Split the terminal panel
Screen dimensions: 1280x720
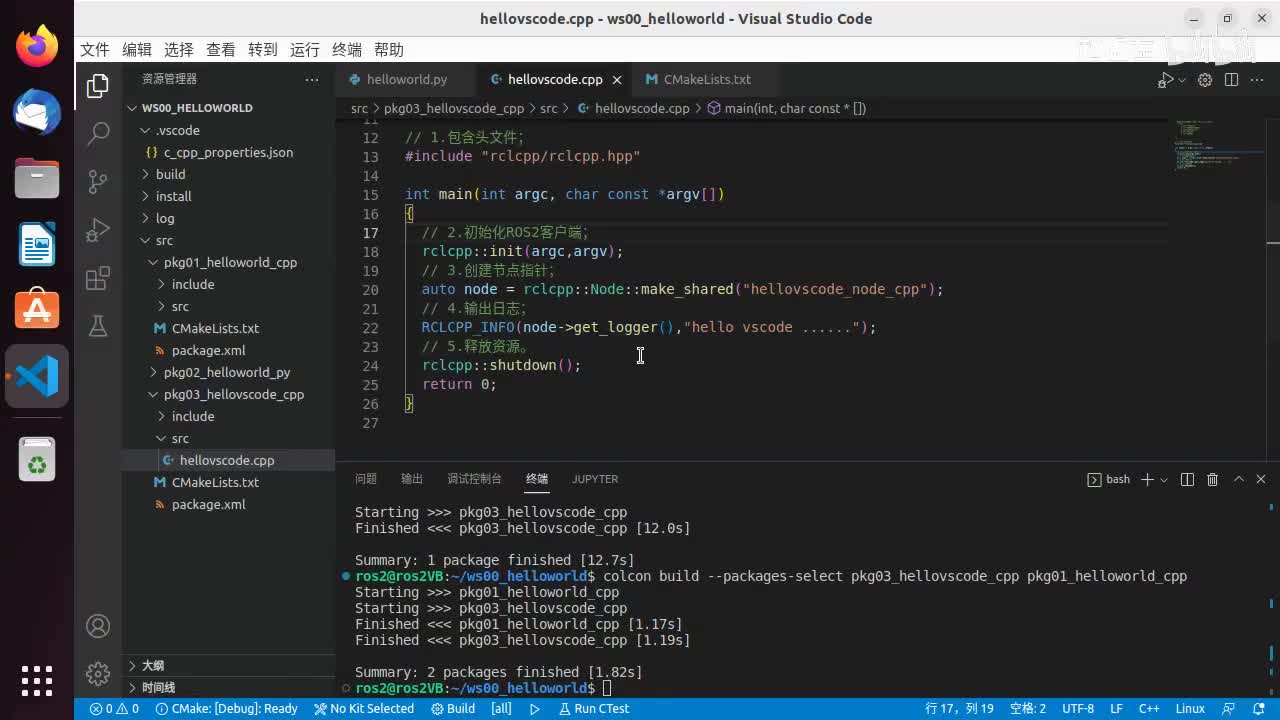pyautogui.click(x=1187, y=479)
